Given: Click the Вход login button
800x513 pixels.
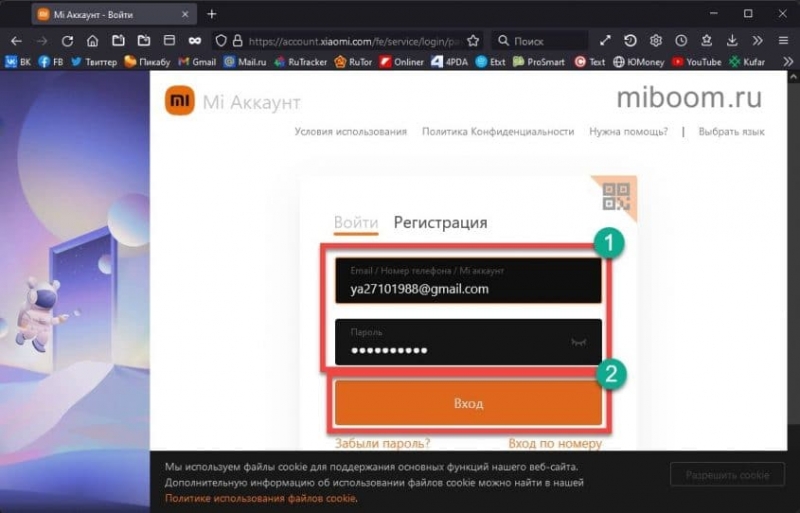Looking at the screenshot, I should [x=468, y=403].
